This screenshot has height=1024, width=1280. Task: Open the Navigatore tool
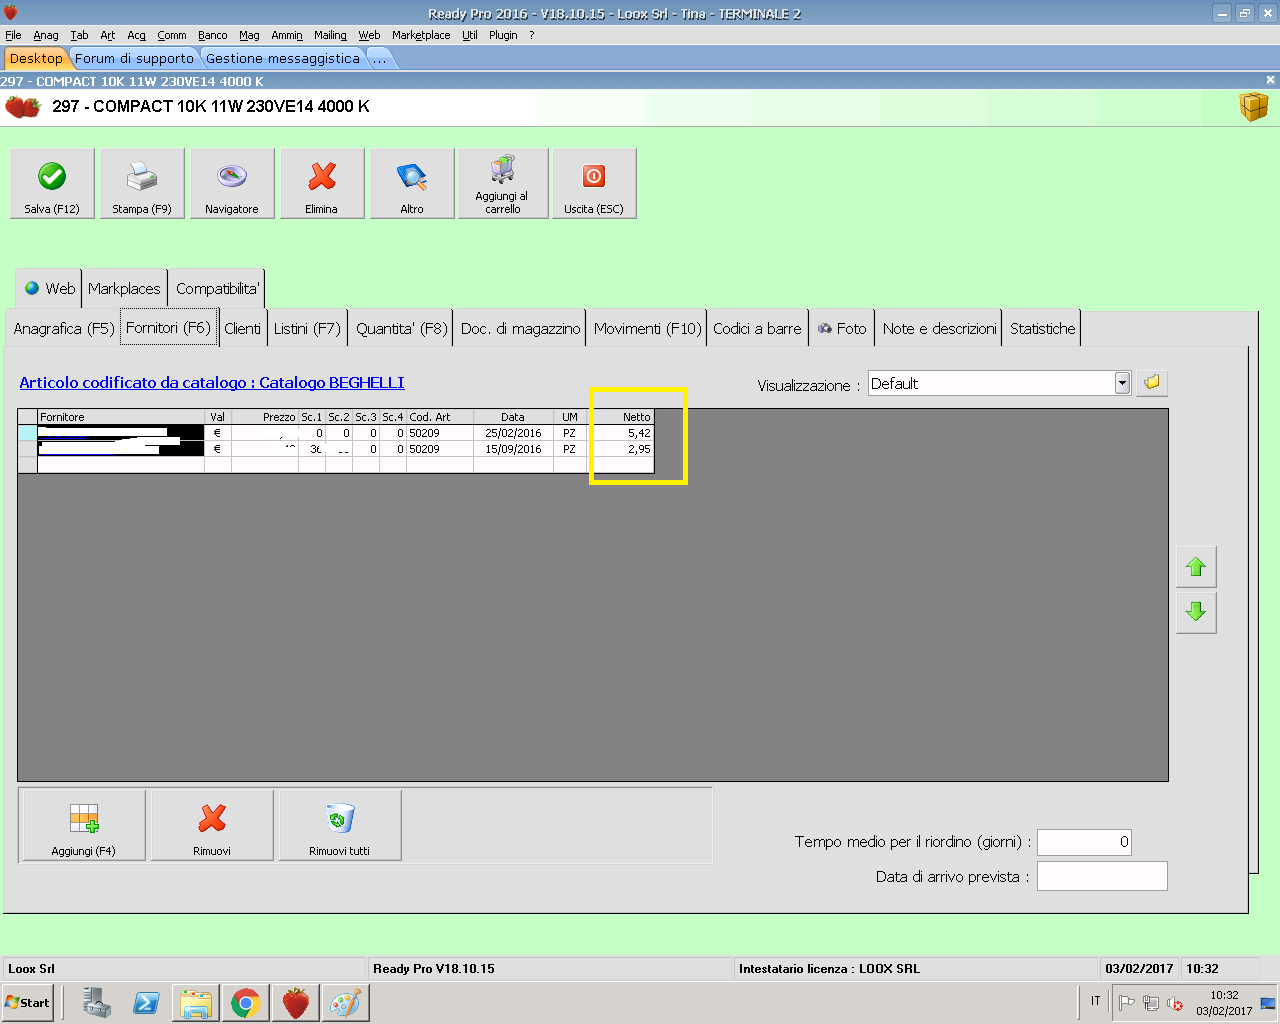click(x=232, y=183)
